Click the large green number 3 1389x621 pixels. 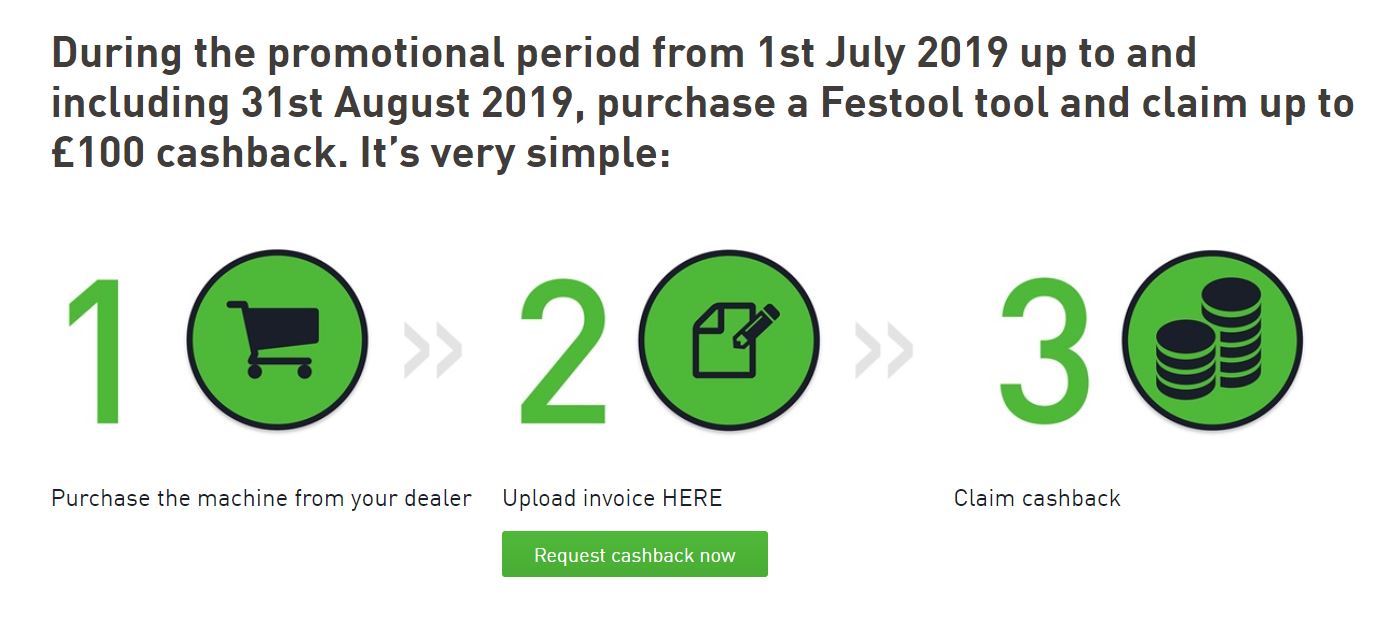(1045, 350)
